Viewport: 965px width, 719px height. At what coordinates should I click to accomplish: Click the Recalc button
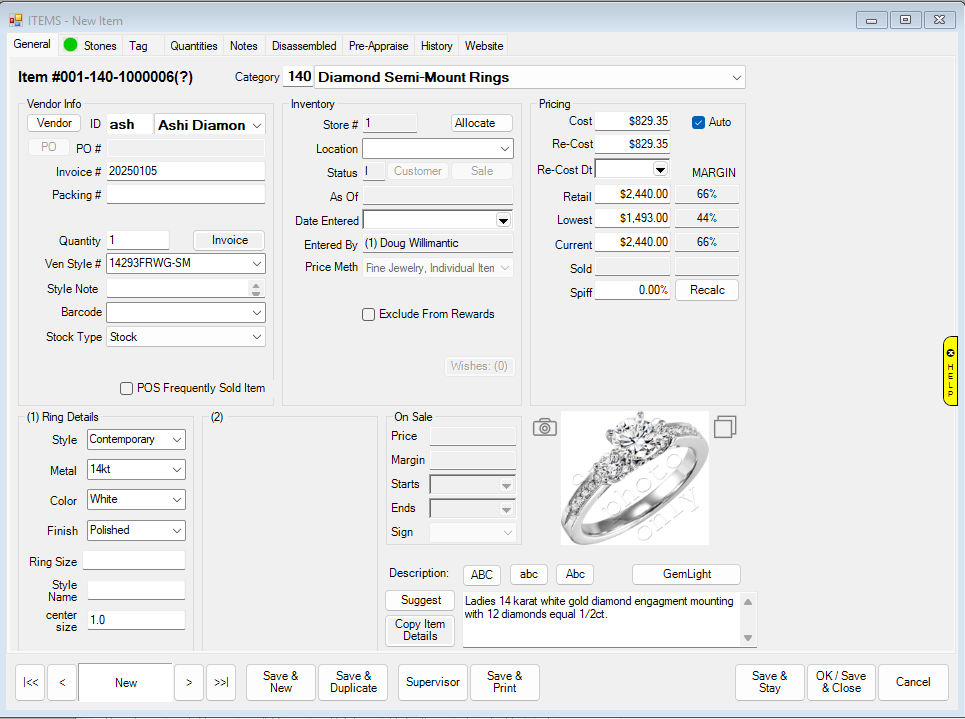pyautogui.click(x=707, y=290)
